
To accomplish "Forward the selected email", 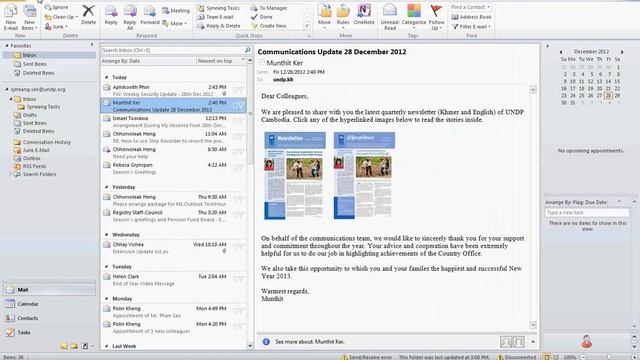I will click(150, 16).
